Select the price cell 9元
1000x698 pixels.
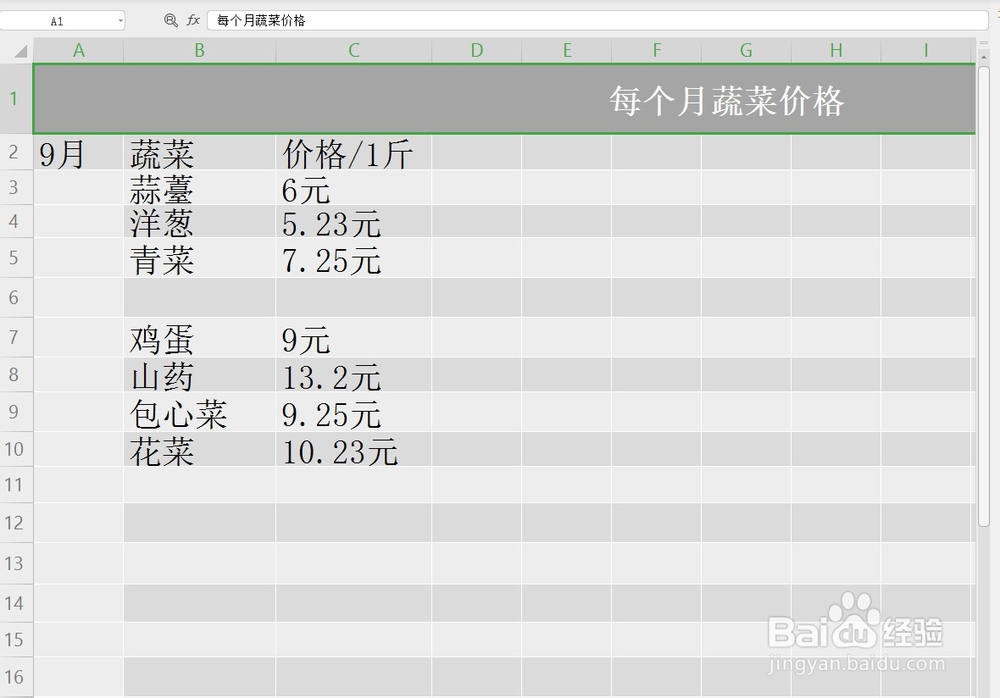354,337
